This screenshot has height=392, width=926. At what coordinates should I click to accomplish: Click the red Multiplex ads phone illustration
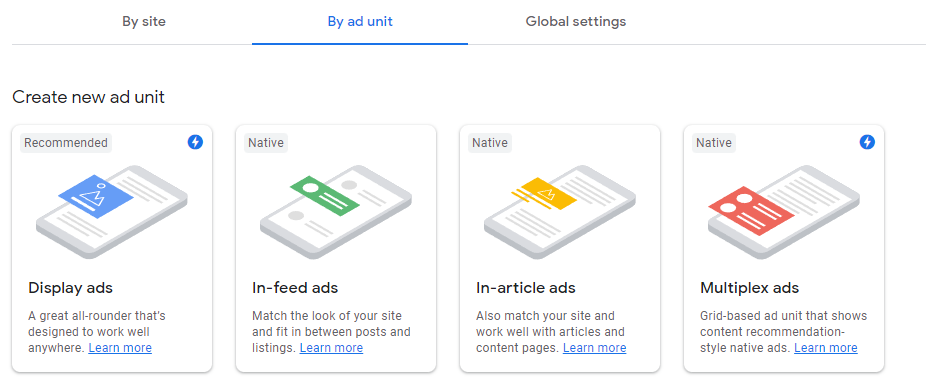(784, 211)
